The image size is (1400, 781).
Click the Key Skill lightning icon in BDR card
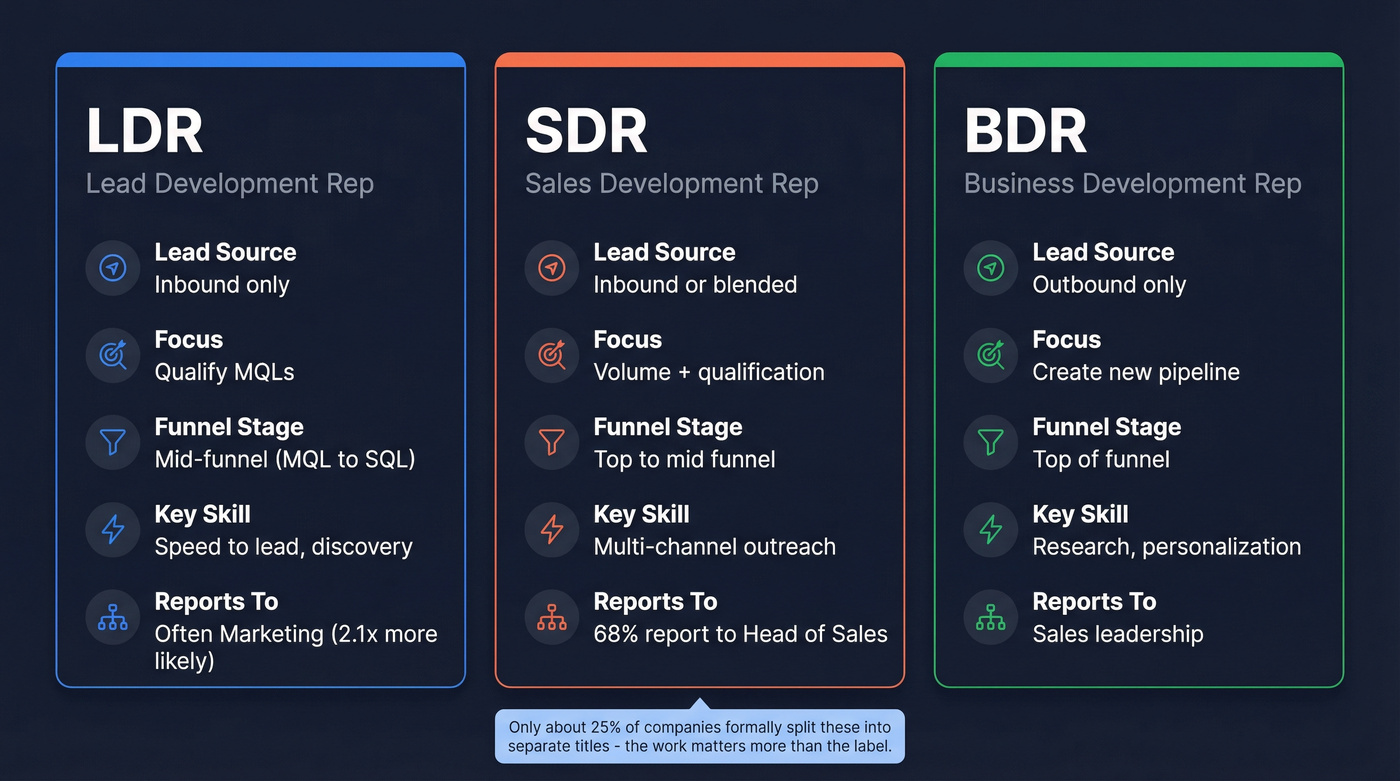[990, 530]
